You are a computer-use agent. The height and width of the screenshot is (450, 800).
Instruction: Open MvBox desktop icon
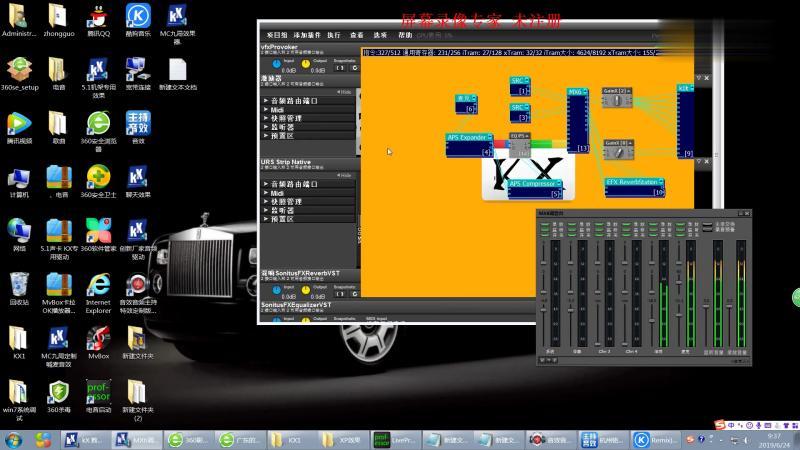(98, 343)
